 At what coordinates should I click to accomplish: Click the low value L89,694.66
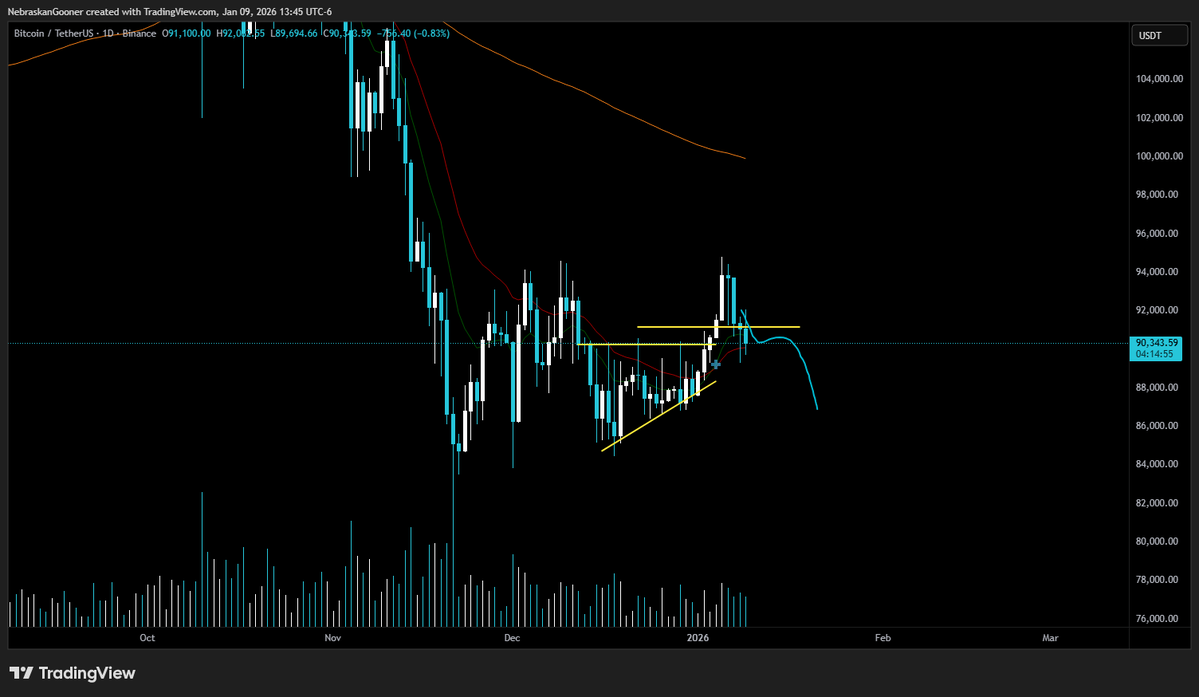click(x=294, y=33)
